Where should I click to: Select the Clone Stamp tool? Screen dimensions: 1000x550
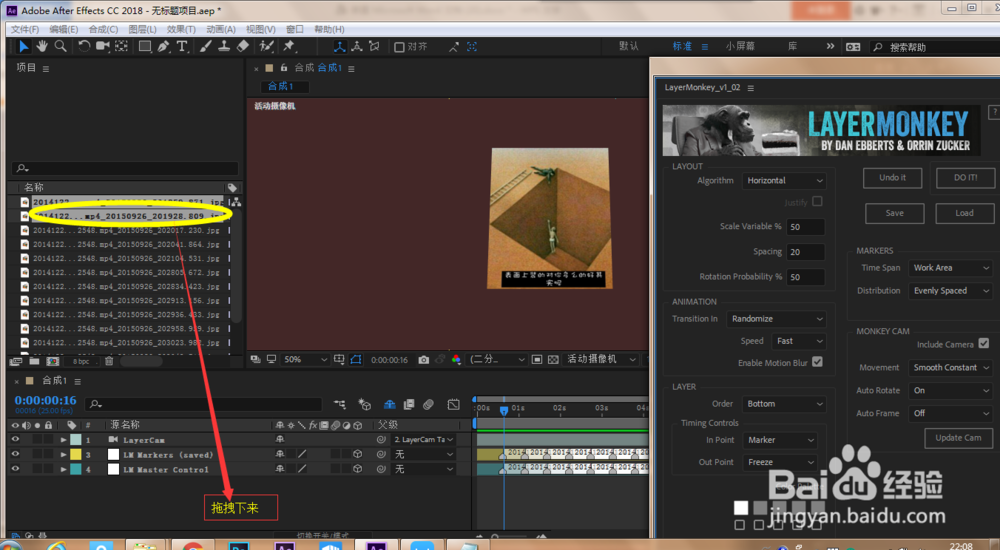[224, 47]
